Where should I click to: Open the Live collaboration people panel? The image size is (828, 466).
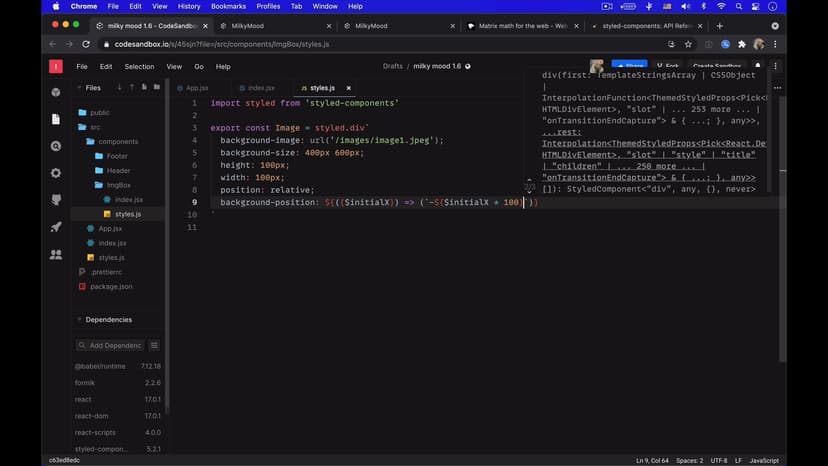click(56, 254)
